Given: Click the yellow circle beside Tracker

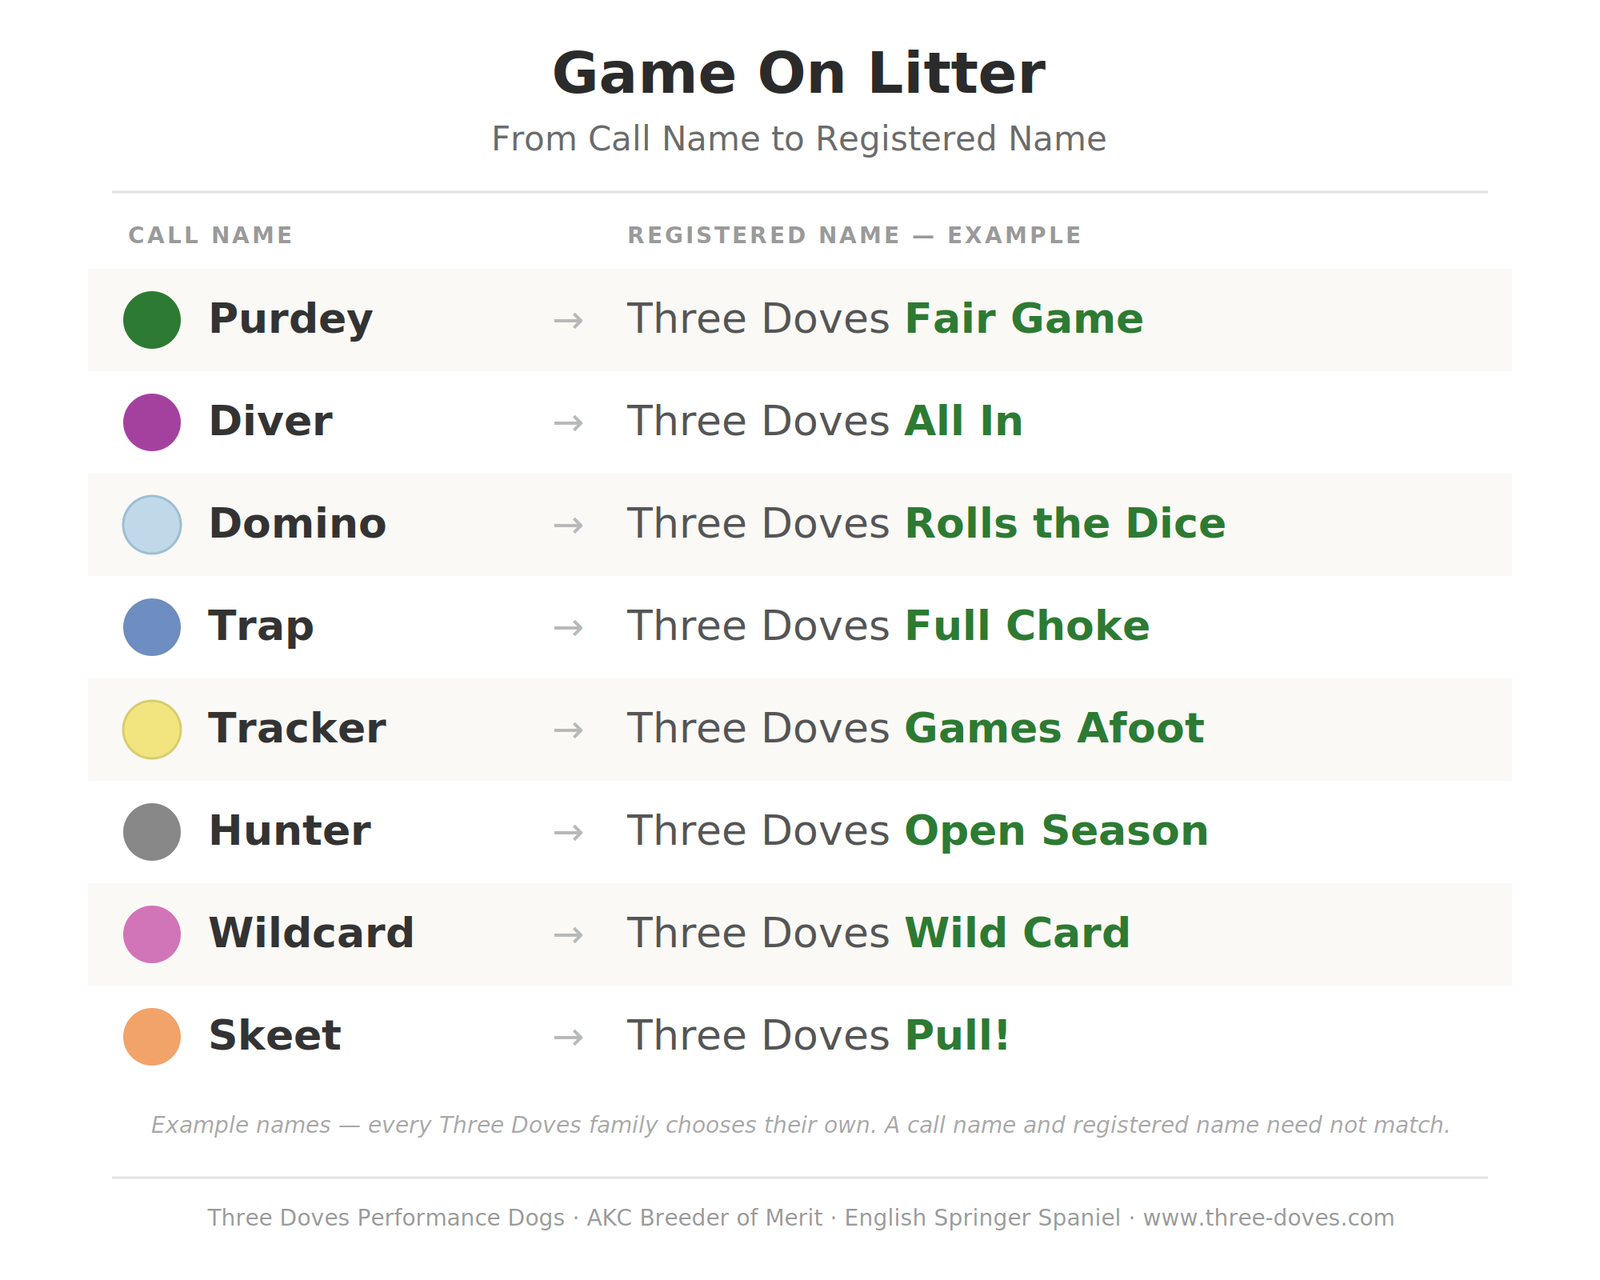Looking at the screenshot, I should (x=152, y=729).
